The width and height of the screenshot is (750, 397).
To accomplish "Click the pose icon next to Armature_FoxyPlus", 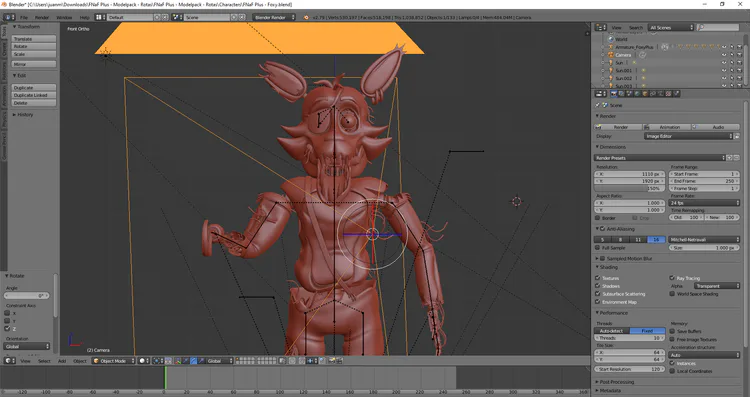I will [664, 47].
